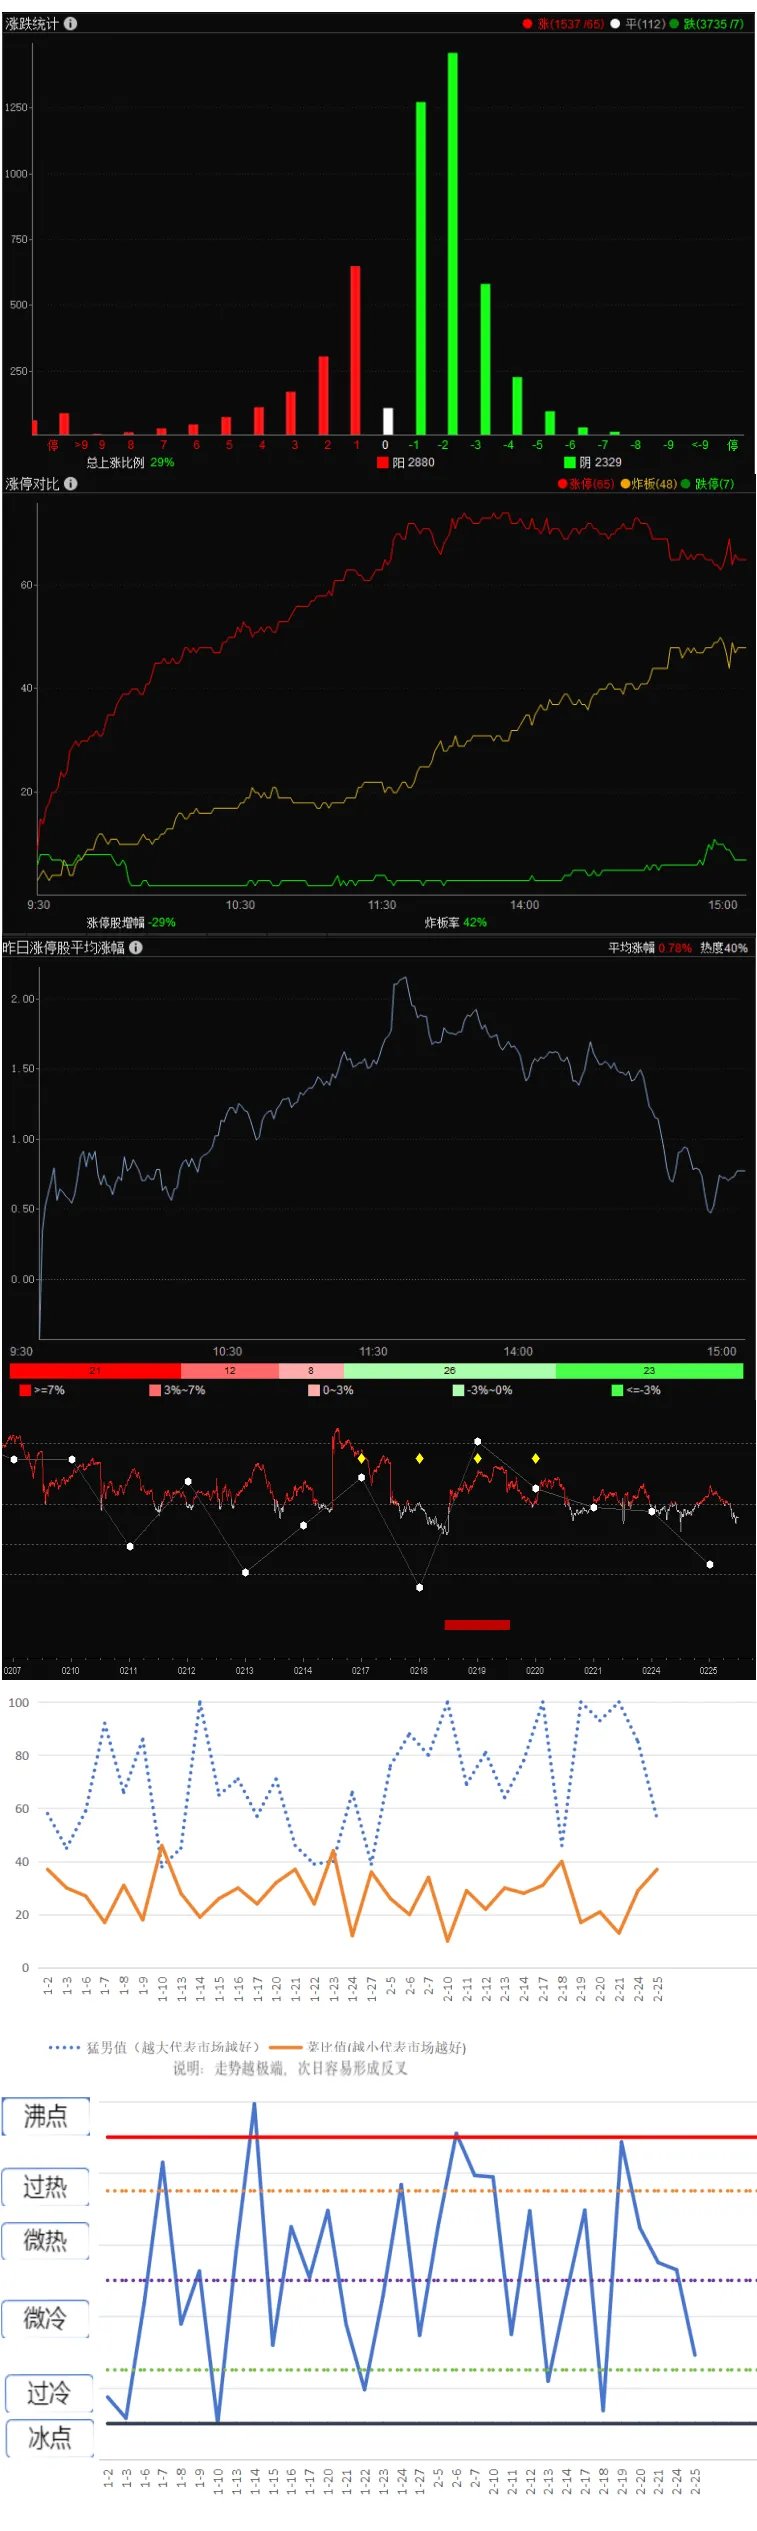Click the white 平(112) legend dot

pos(615,24)
